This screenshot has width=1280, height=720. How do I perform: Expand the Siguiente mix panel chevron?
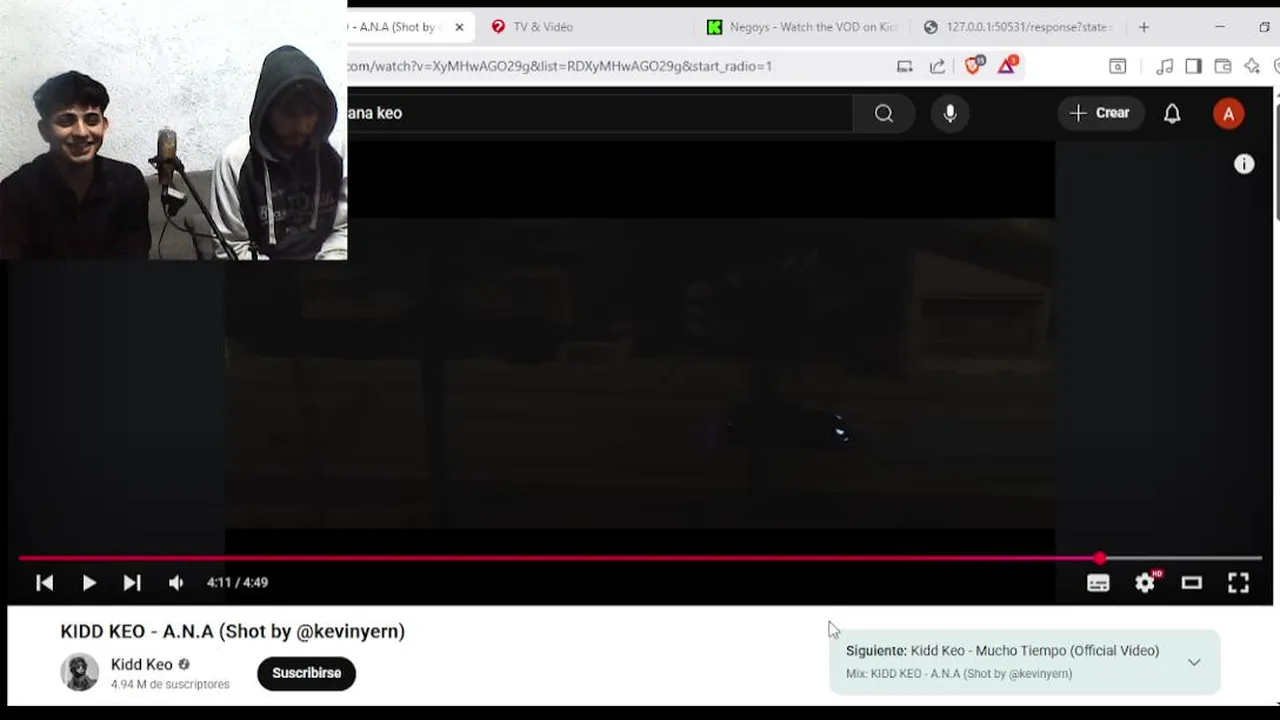click(x=1194, y=662)
